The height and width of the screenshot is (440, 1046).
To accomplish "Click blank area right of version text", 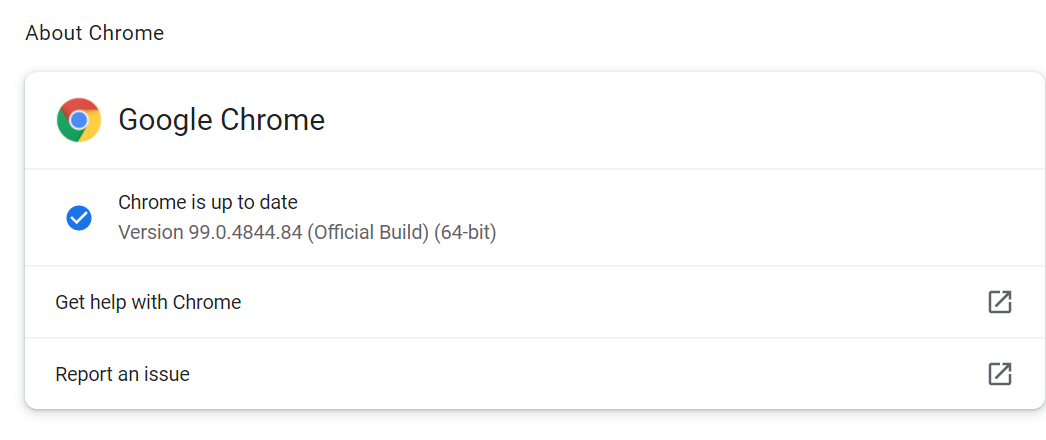I will (734, 233).
